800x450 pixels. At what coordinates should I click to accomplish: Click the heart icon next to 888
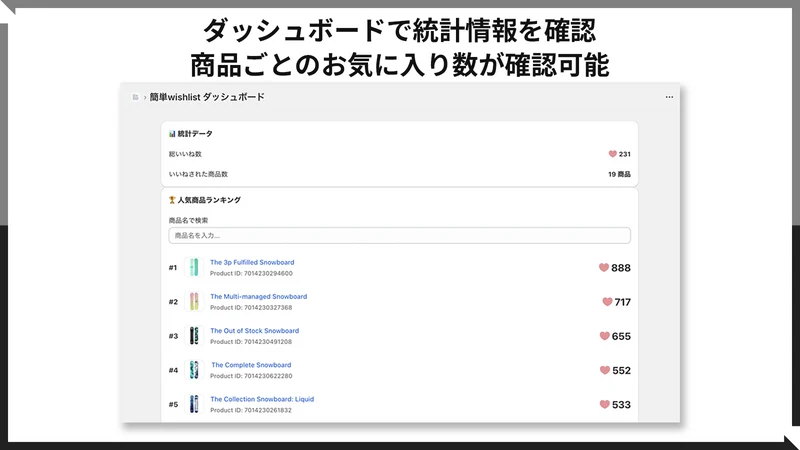604,267
